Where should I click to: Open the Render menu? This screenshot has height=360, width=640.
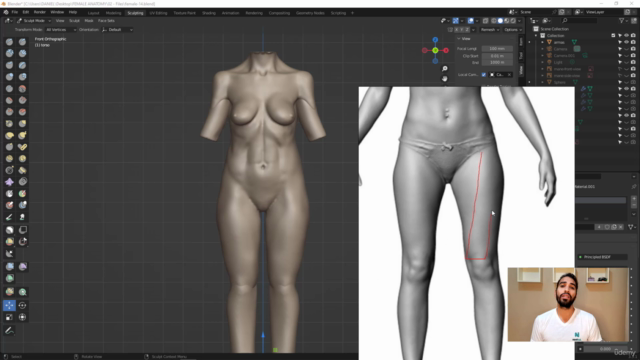click(40, 13)
